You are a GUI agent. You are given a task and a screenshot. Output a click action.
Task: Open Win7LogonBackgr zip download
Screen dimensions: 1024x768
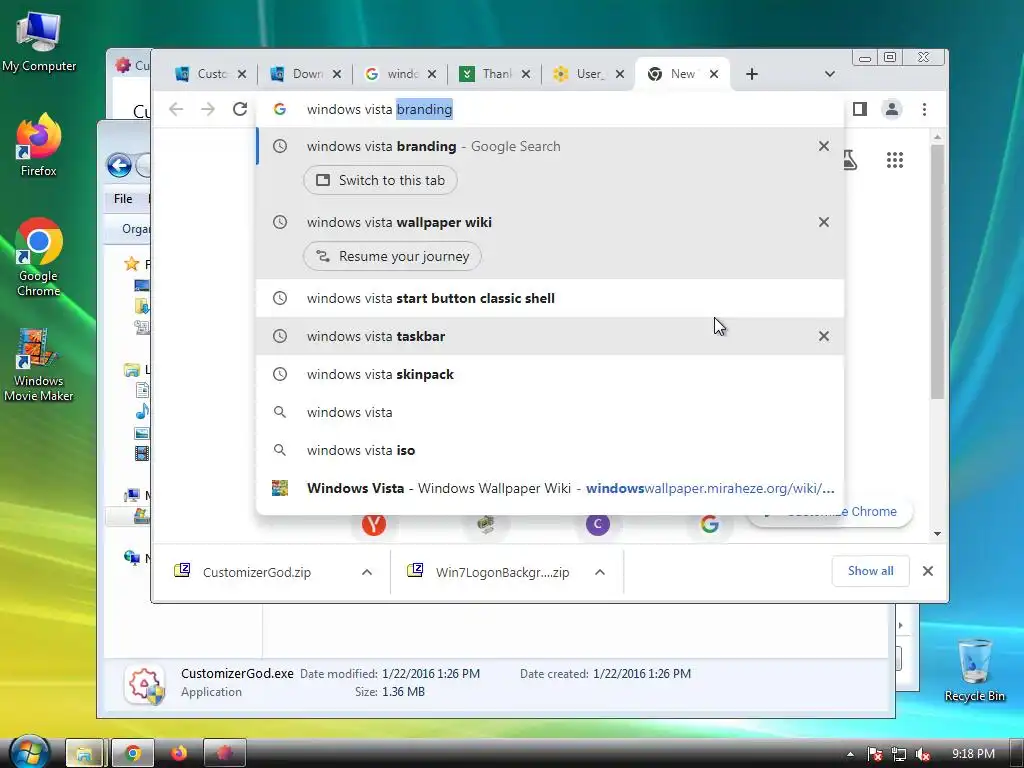coord(502,572)
